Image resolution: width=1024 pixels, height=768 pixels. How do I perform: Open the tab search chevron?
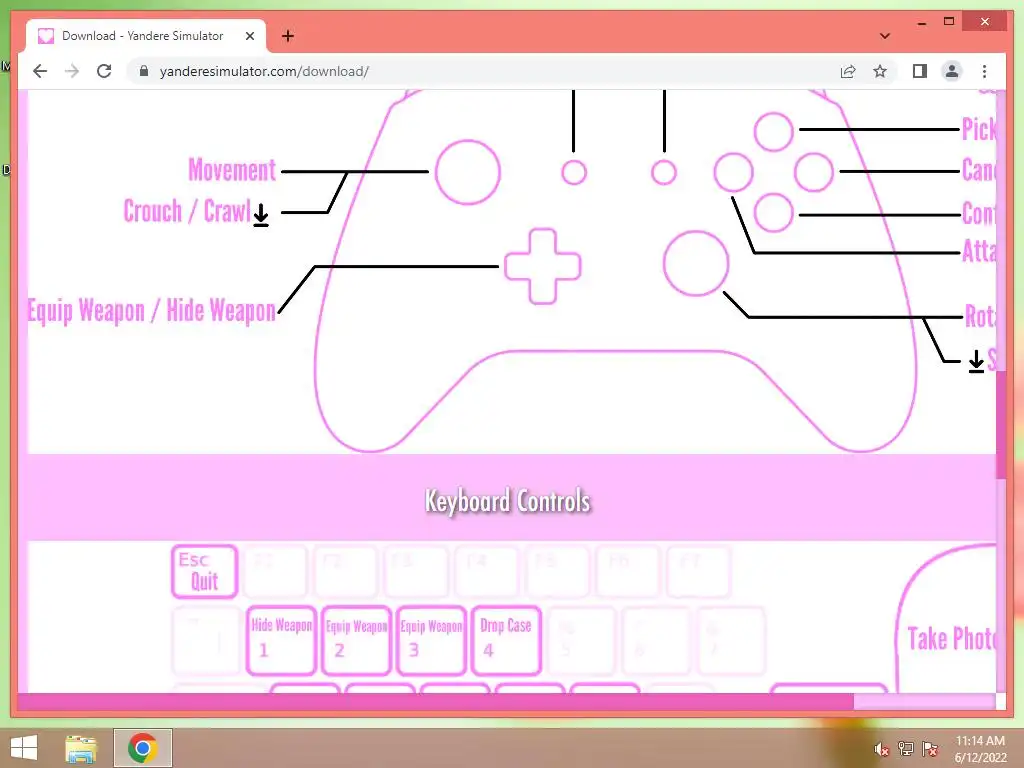(885, 36)
